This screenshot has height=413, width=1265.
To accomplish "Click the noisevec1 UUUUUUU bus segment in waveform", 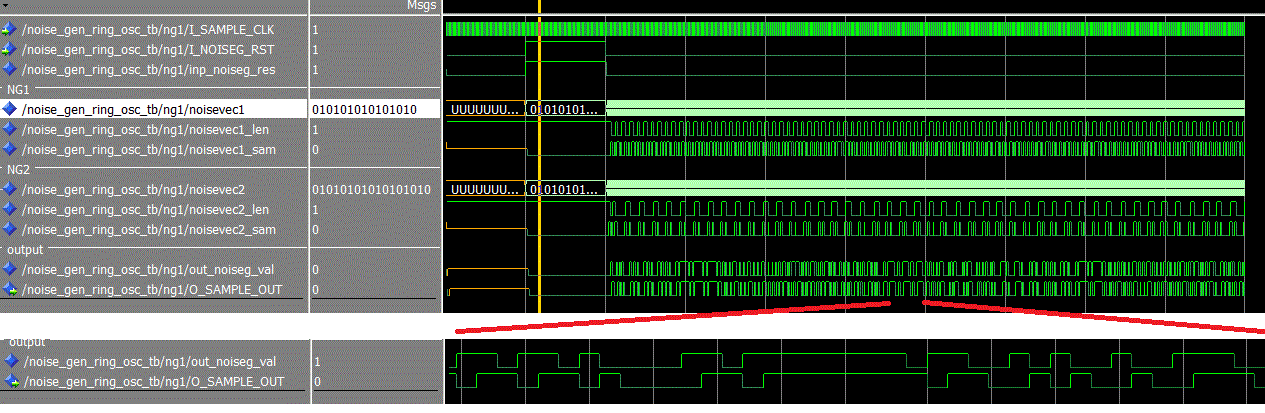I will pyautogui.click(x=485, y=108).
